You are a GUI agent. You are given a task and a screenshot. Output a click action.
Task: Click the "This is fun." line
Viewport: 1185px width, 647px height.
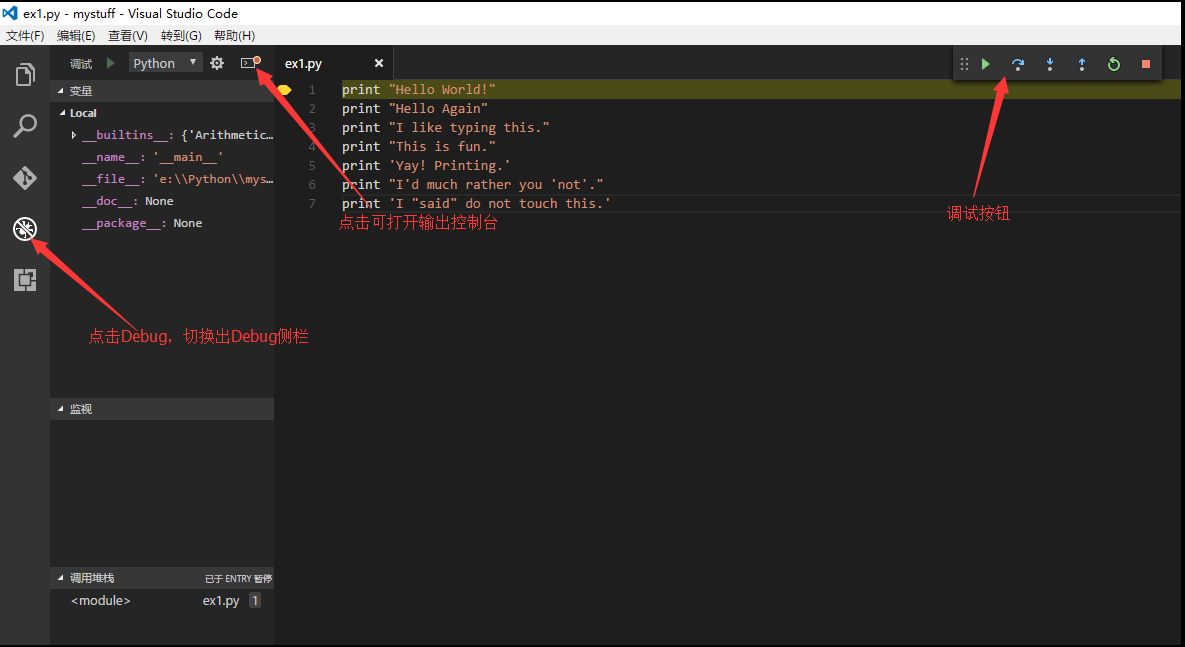pos(419,147)
